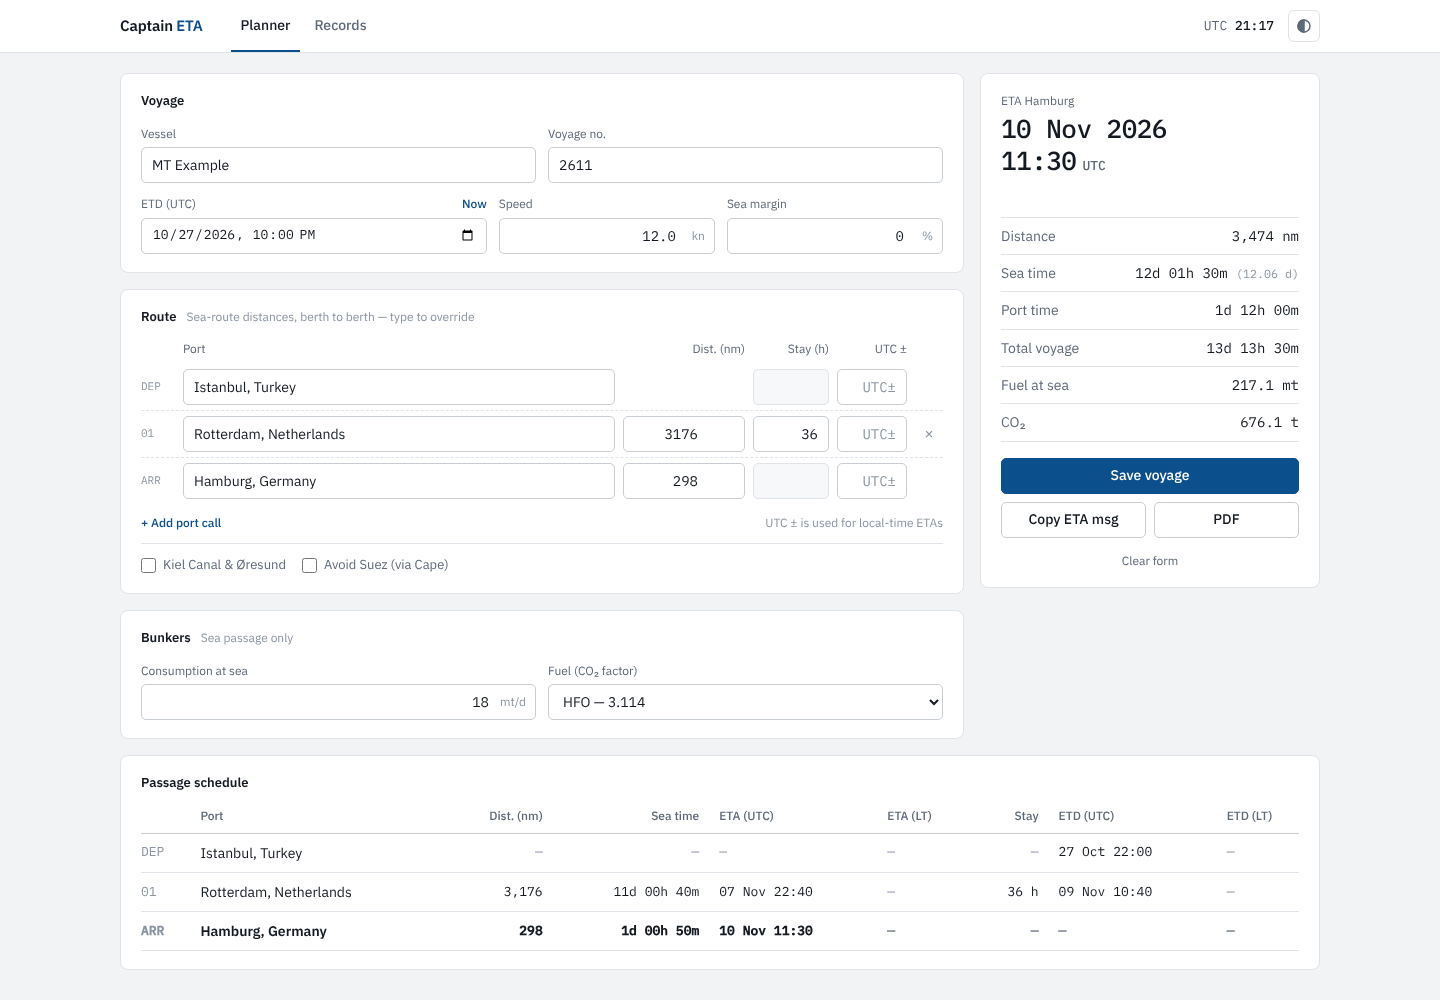Edit Rotterdam, Netherlands port field
The height and width of the screenshot is (1000, 1440).
click(x=399, y=434)
